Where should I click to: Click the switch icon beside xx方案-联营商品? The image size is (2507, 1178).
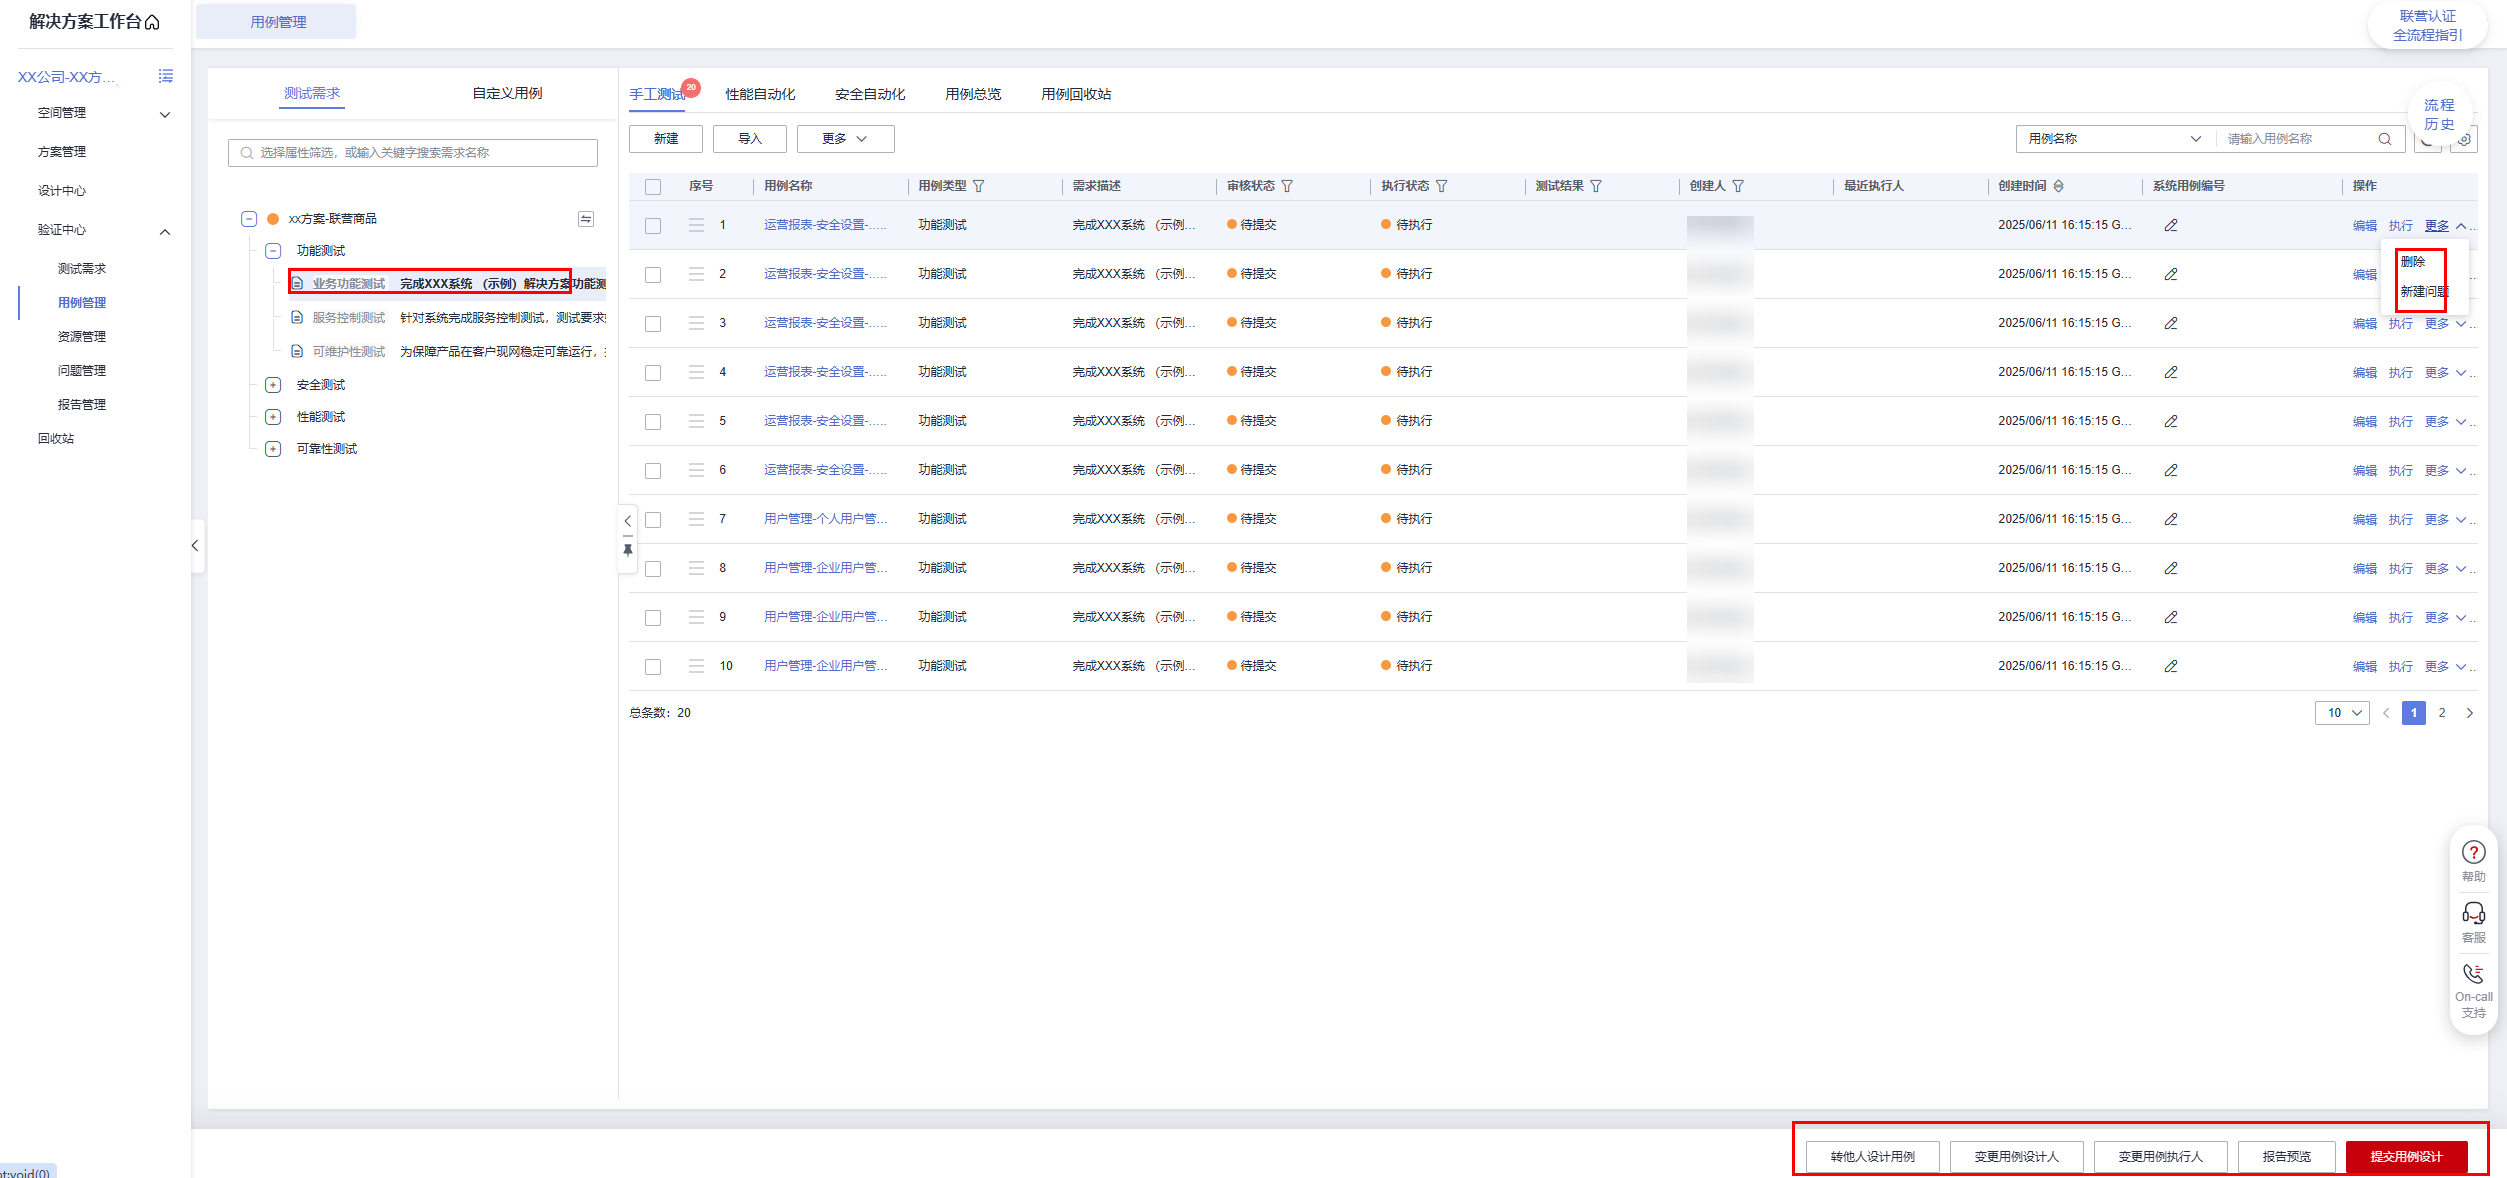(586, 219)
